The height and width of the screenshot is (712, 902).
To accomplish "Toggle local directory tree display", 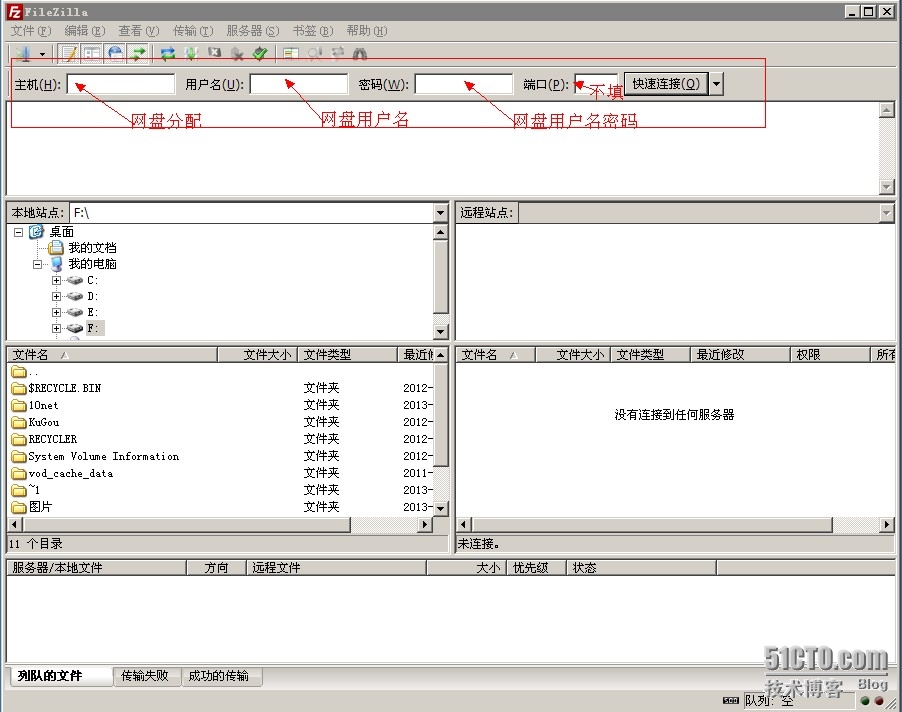I will click(x=92, y=54).
